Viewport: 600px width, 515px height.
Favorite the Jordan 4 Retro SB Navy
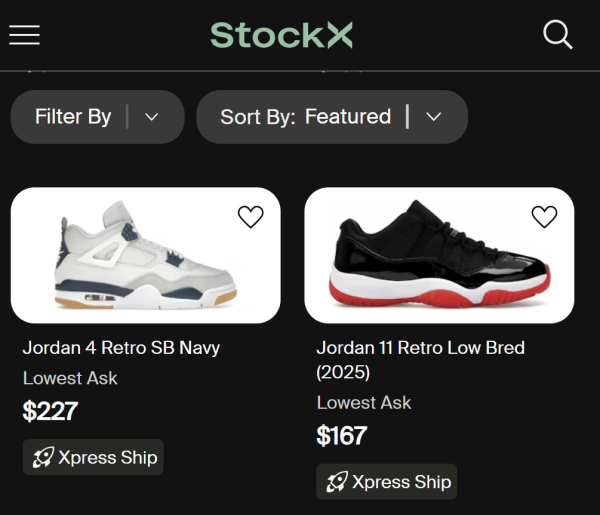click(250, 217)
